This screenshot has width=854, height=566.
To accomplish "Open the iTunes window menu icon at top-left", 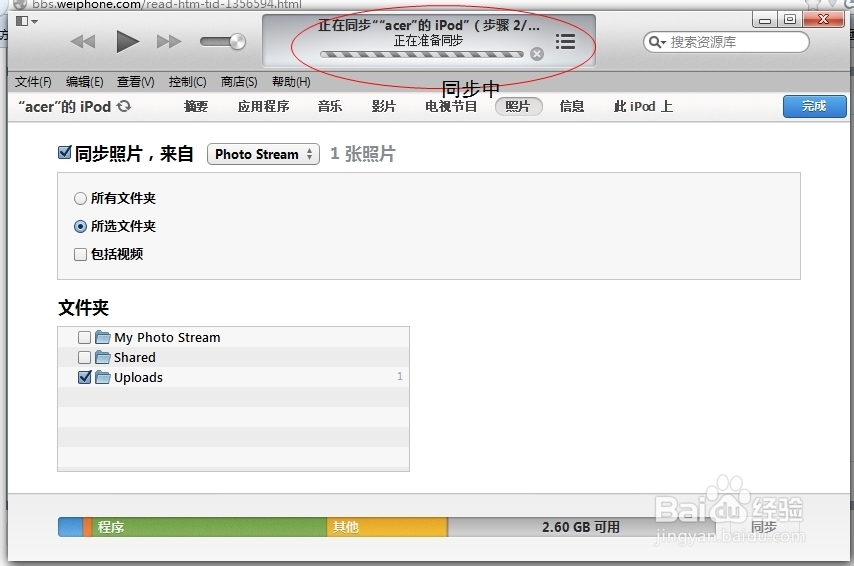I will pos(26,21).
